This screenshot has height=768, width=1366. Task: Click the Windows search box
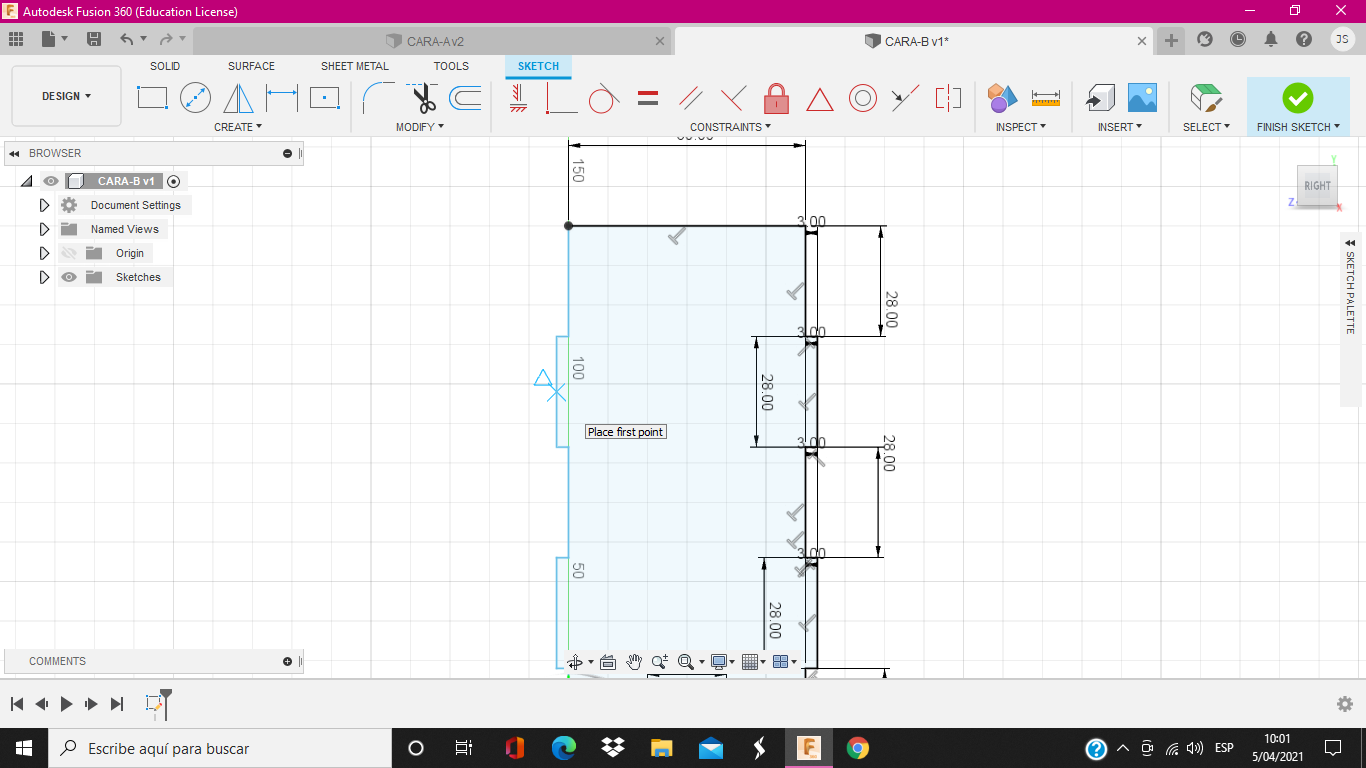(x=220, y=748)
